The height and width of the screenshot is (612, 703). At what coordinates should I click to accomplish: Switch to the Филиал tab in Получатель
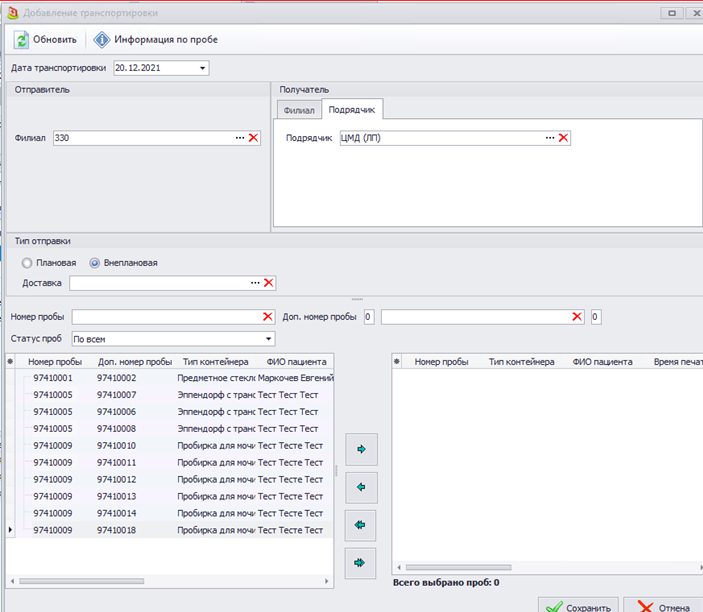click(x=299, y=110)
